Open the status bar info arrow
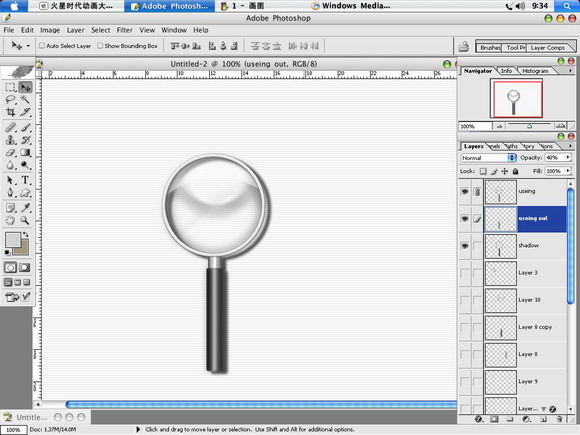The image size is (580, 435). click(138, 429)
